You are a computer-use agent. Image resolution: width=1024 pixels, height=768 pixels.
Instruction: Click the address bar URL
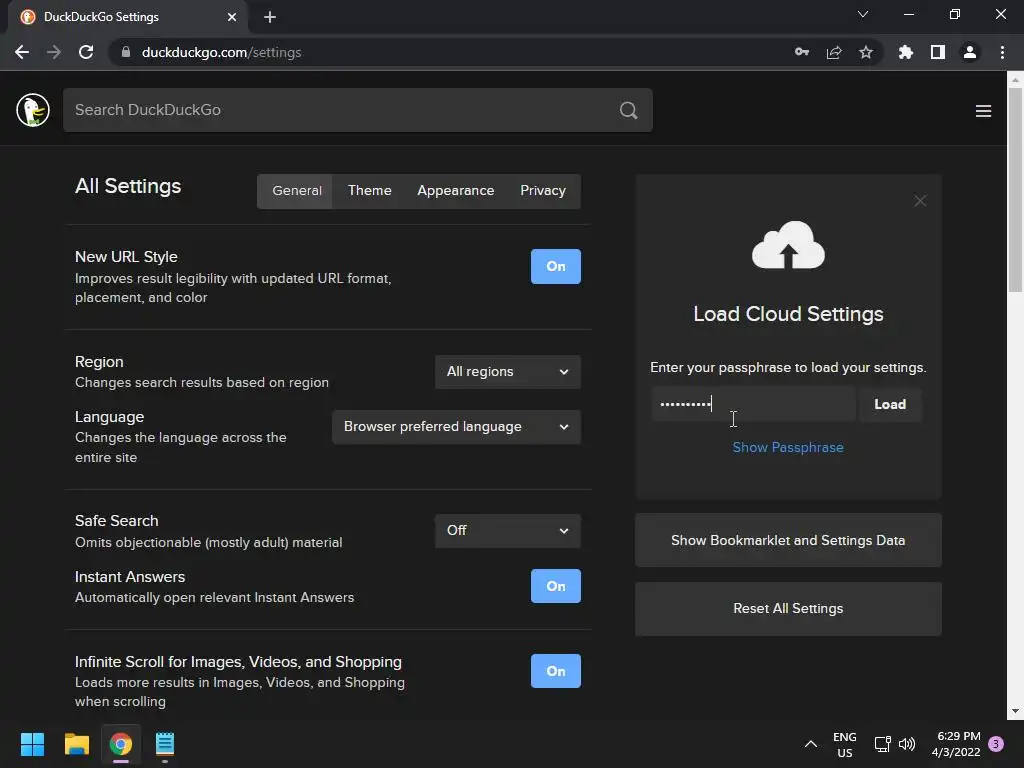click(x=221, y=52)
